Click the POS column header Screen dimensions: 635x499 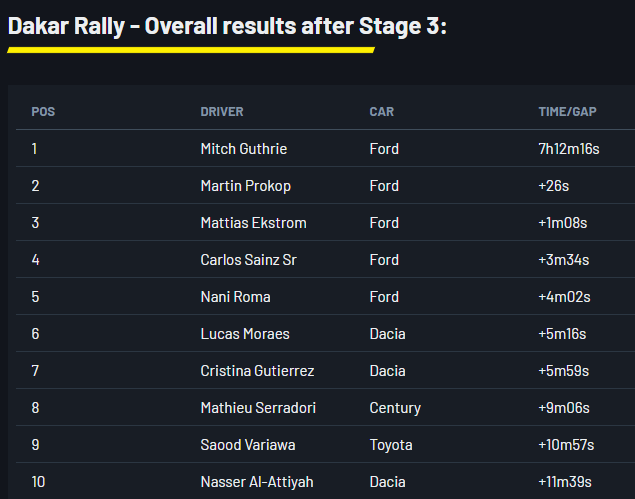(x=43, y=112)
